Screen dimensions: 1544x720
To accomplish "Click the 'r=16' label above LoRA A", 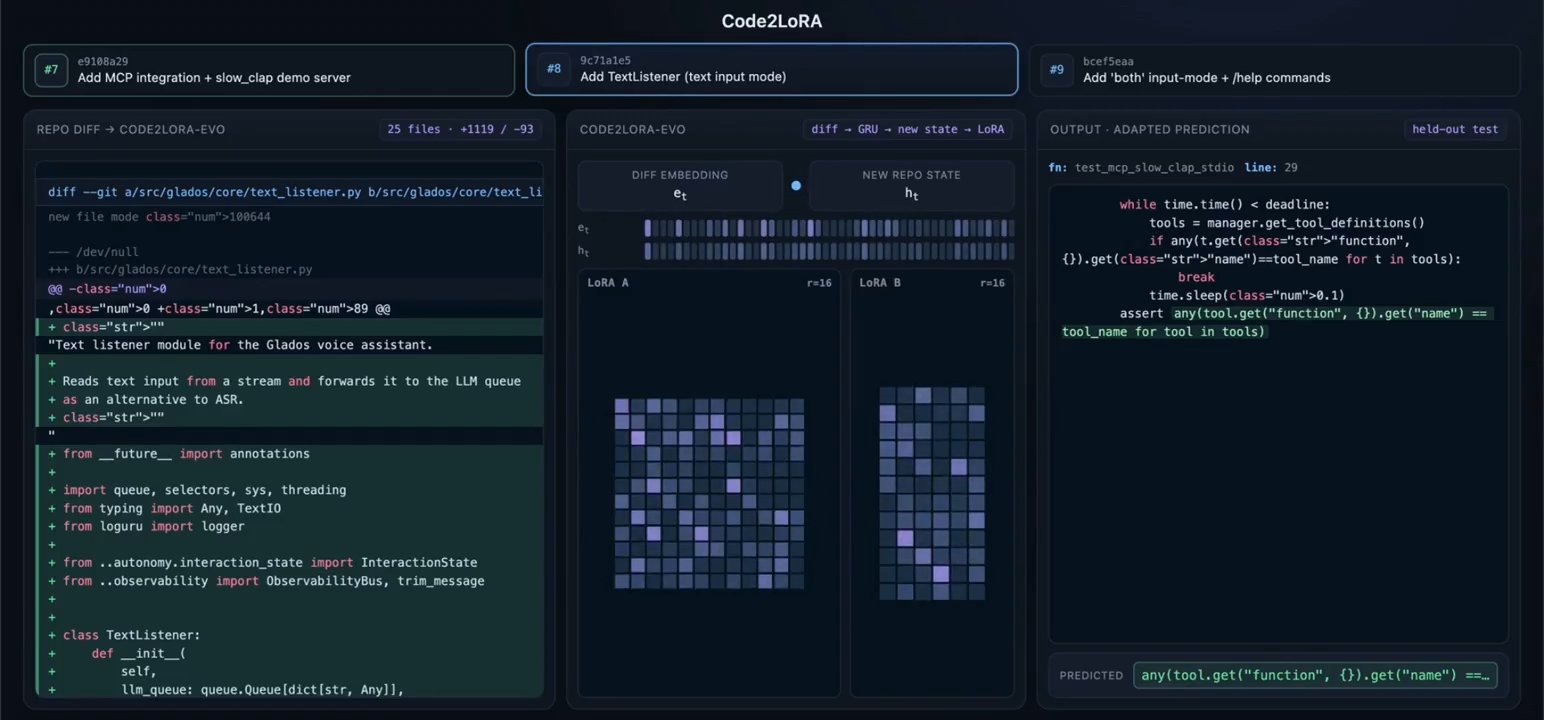I will (x=820, y=283).
